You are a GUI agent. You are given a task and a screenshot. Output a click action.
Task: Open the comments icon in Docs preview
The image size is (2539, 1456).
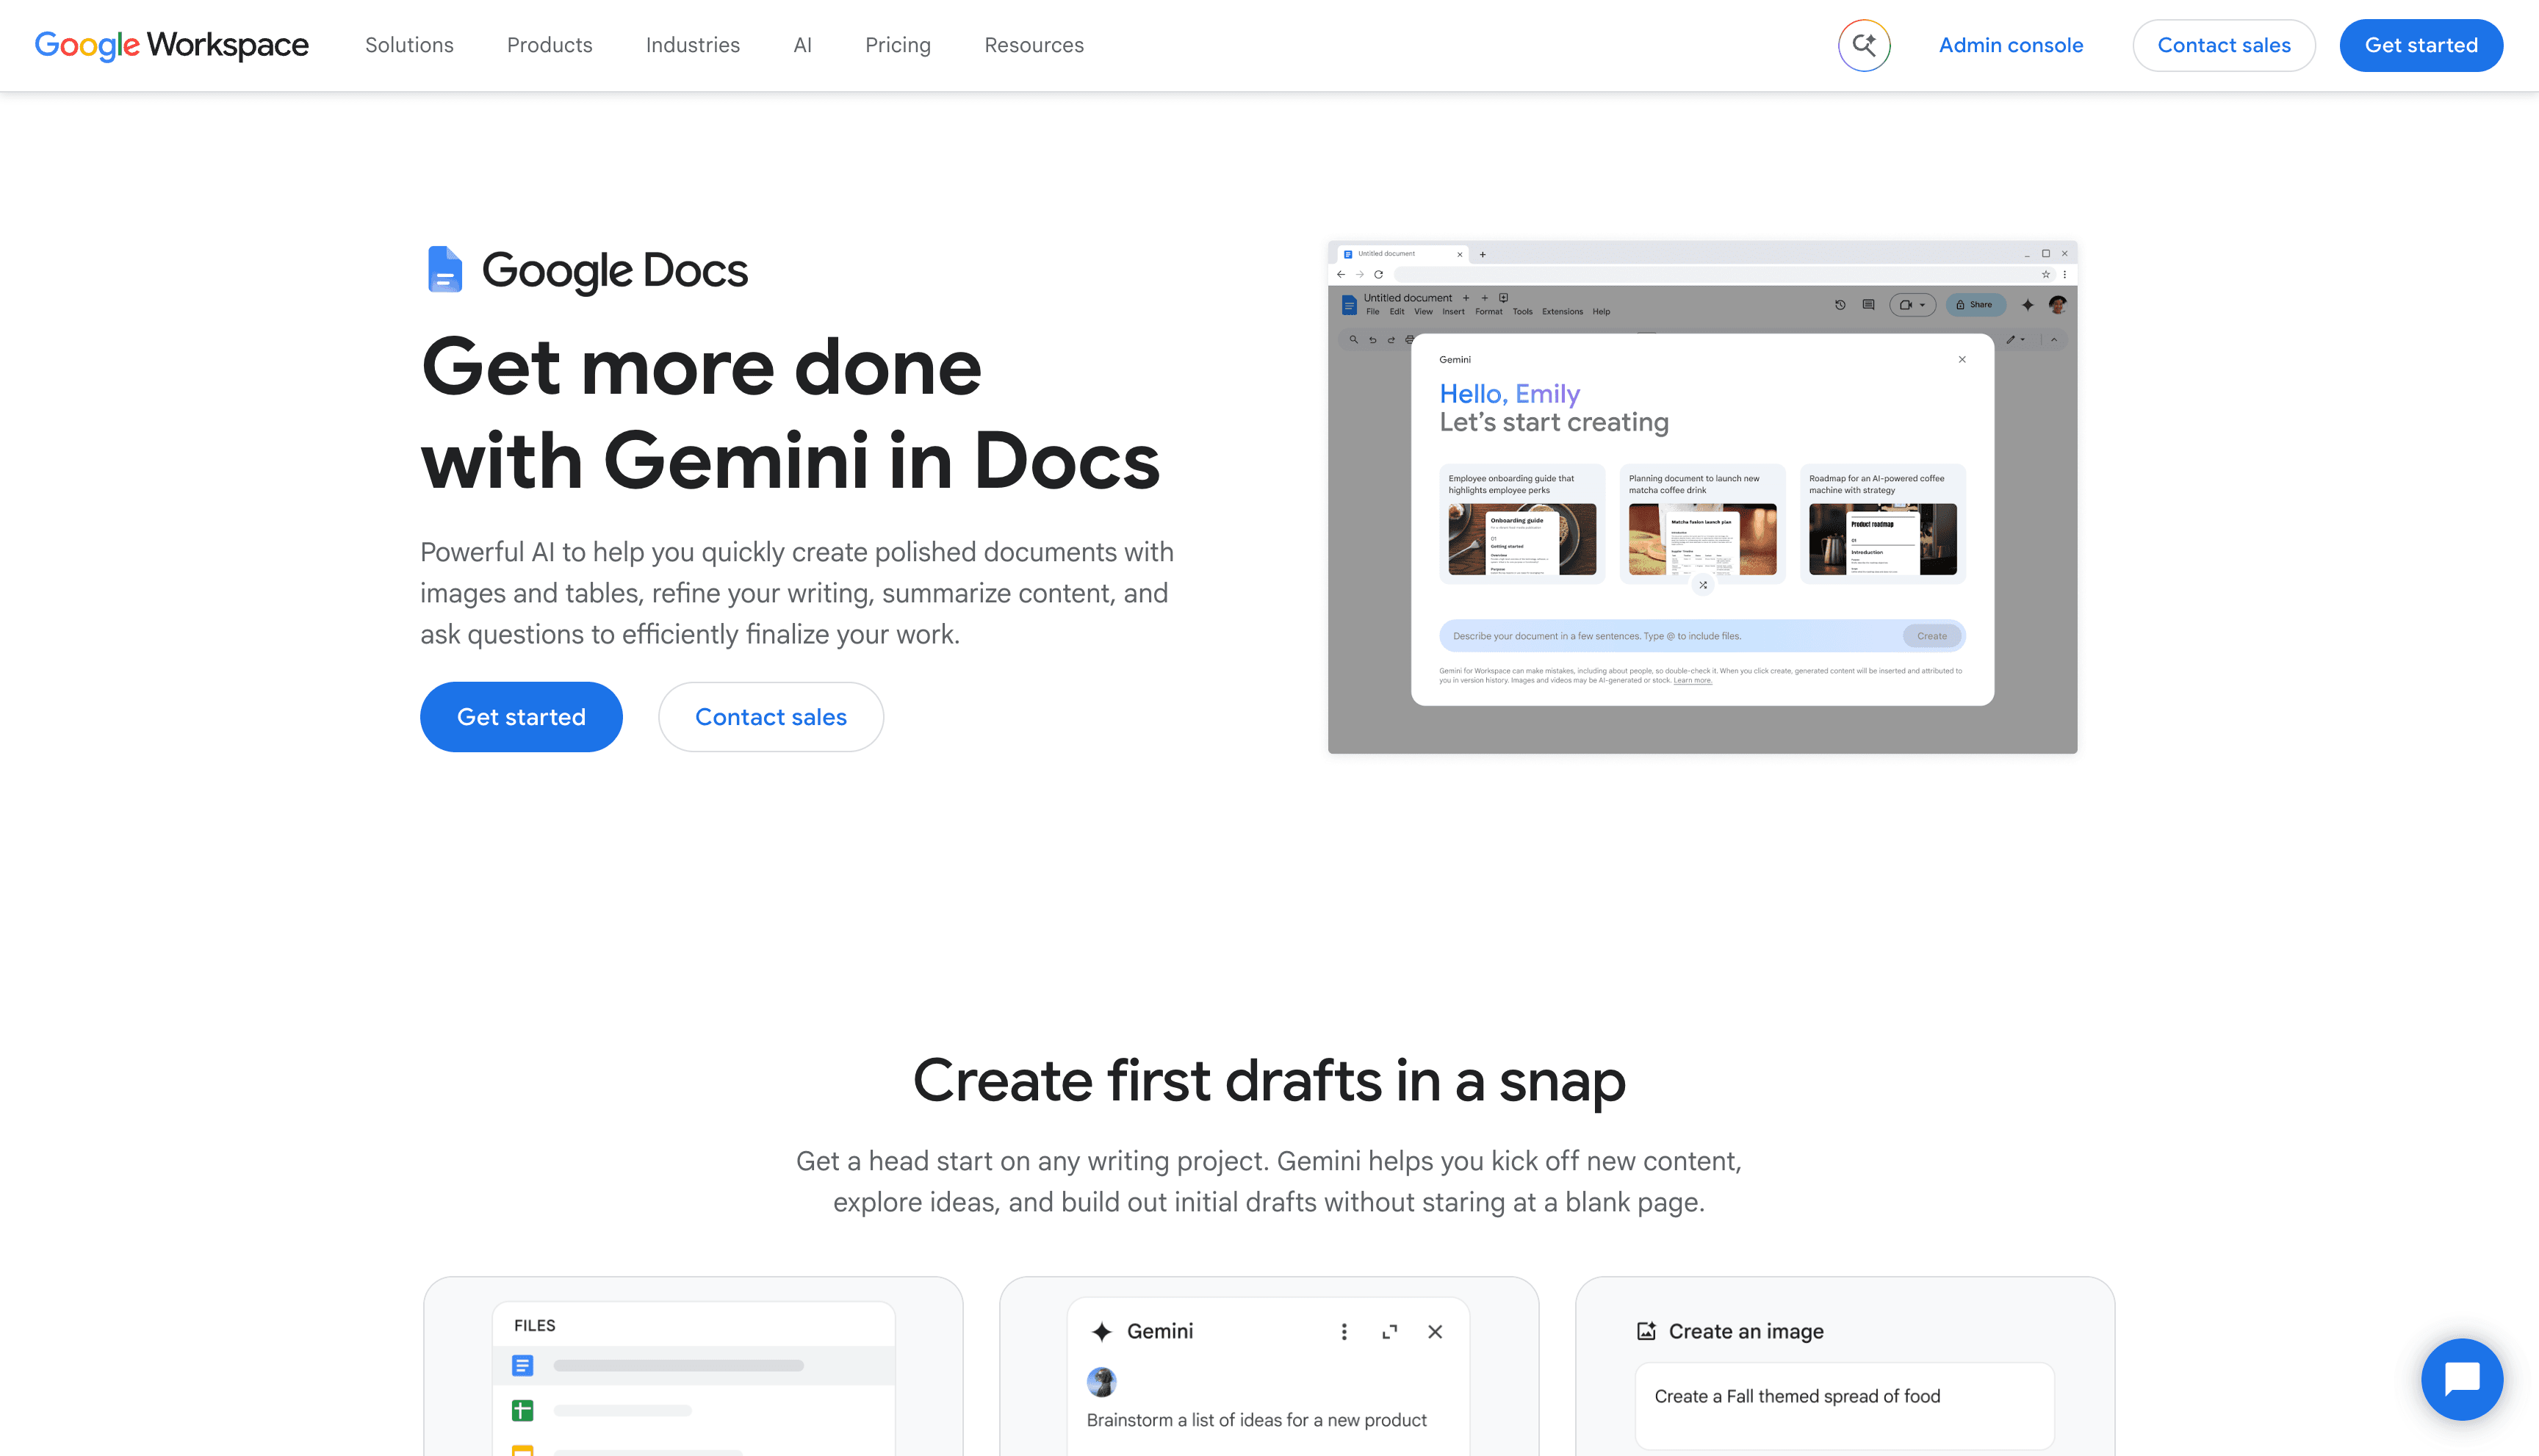pos(1868,305)
